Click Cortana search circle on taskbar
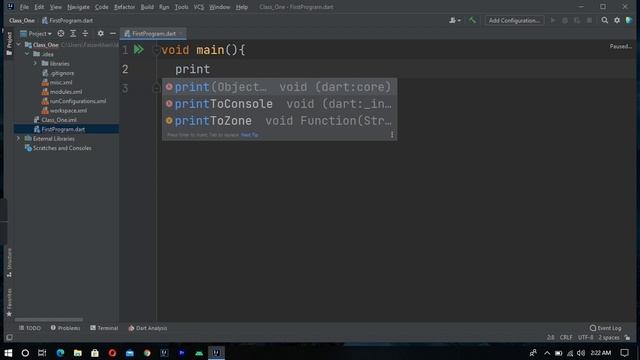Image resolution: width=640 pixels, height=360 pixels. [x=25, y=353]
